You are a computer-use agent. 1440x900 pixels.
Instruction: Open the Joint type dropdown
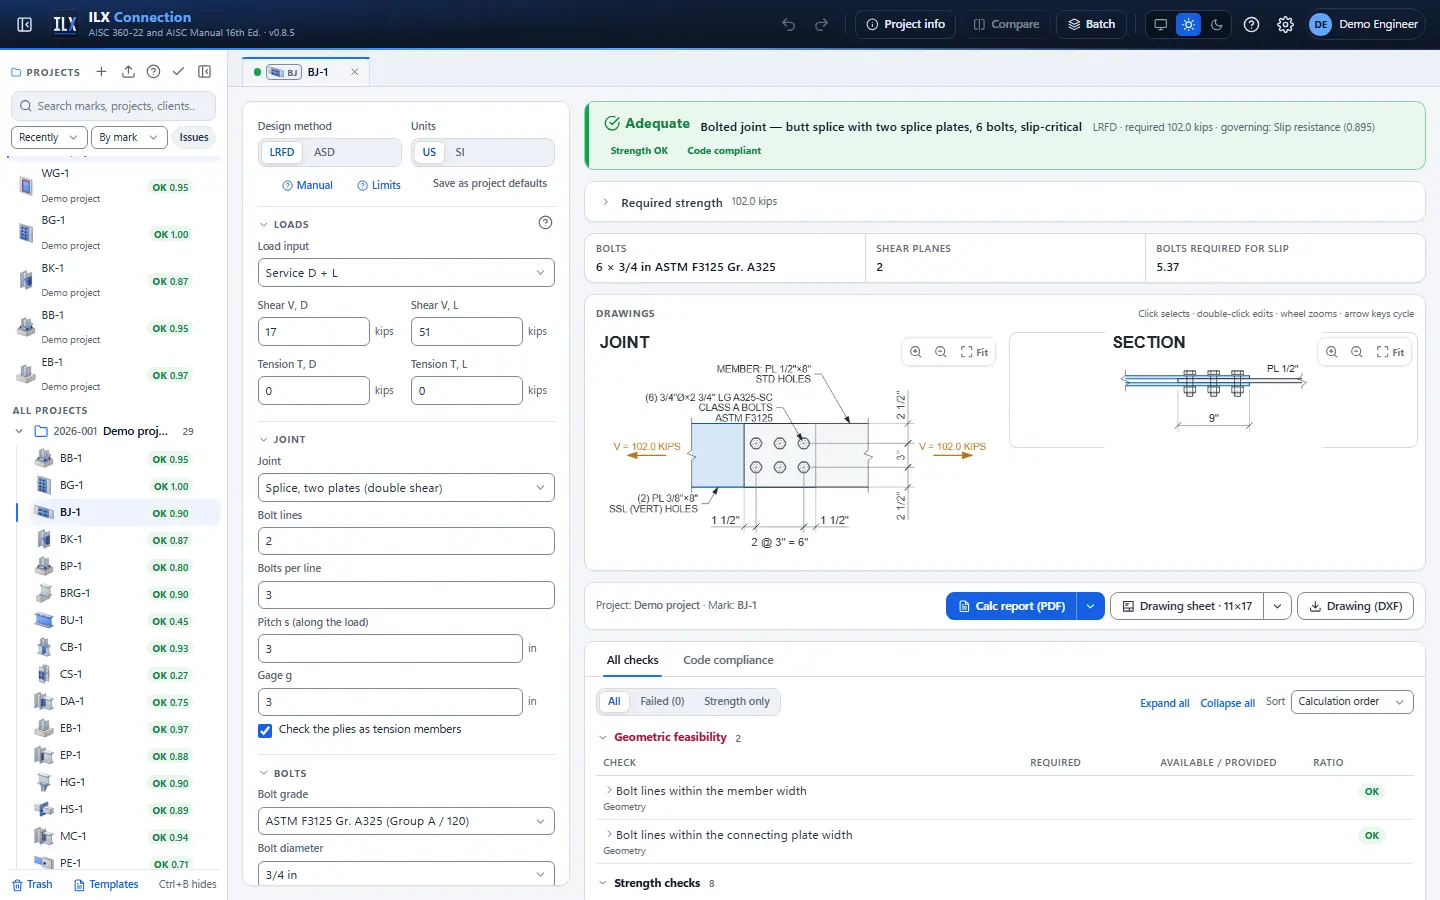coord(406,488)
